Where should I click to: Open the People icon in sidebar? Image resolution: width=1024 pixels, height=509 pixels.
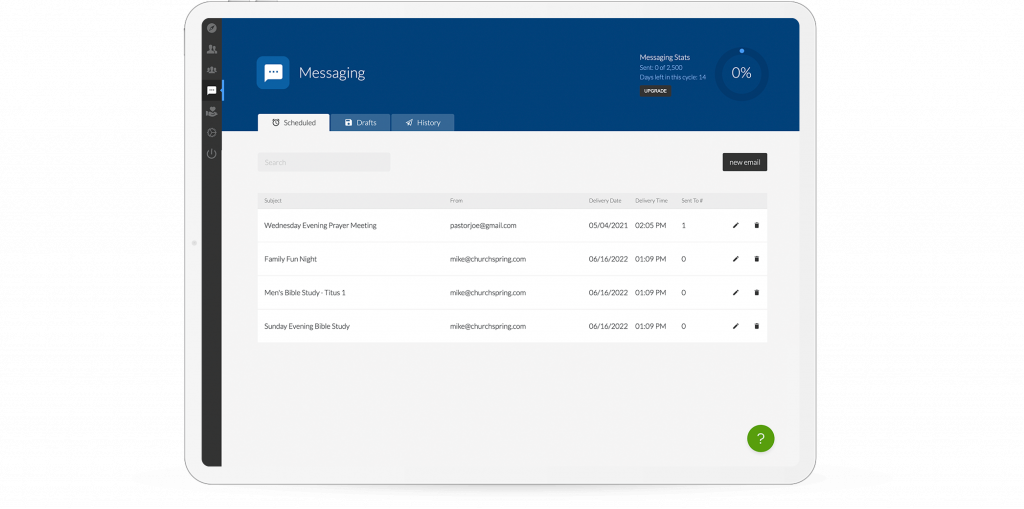point(212,49)
